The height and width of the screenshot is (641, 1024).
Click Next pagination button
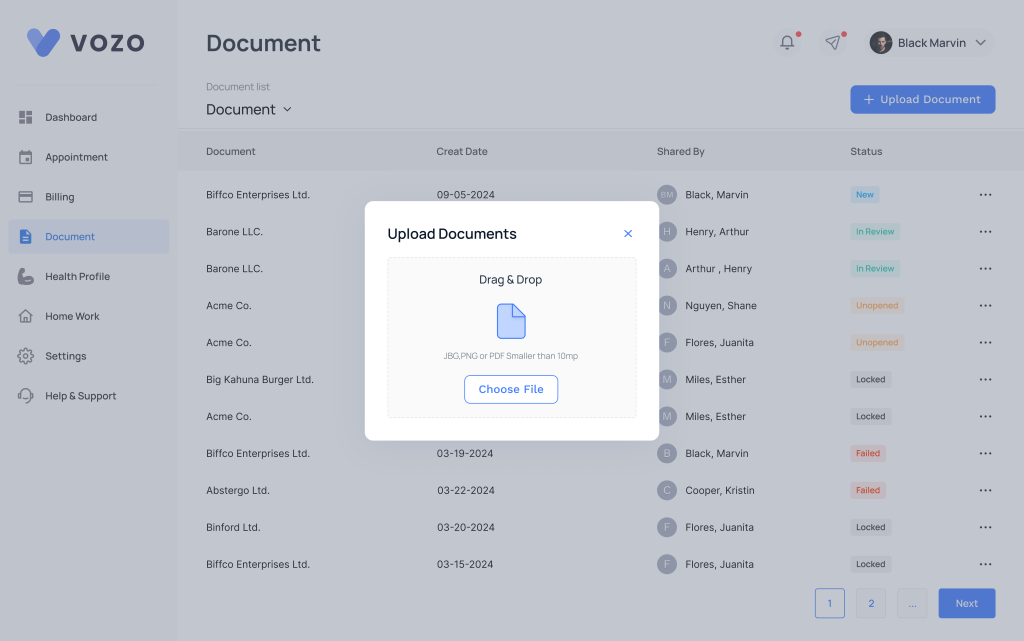[x=966, y=603]
